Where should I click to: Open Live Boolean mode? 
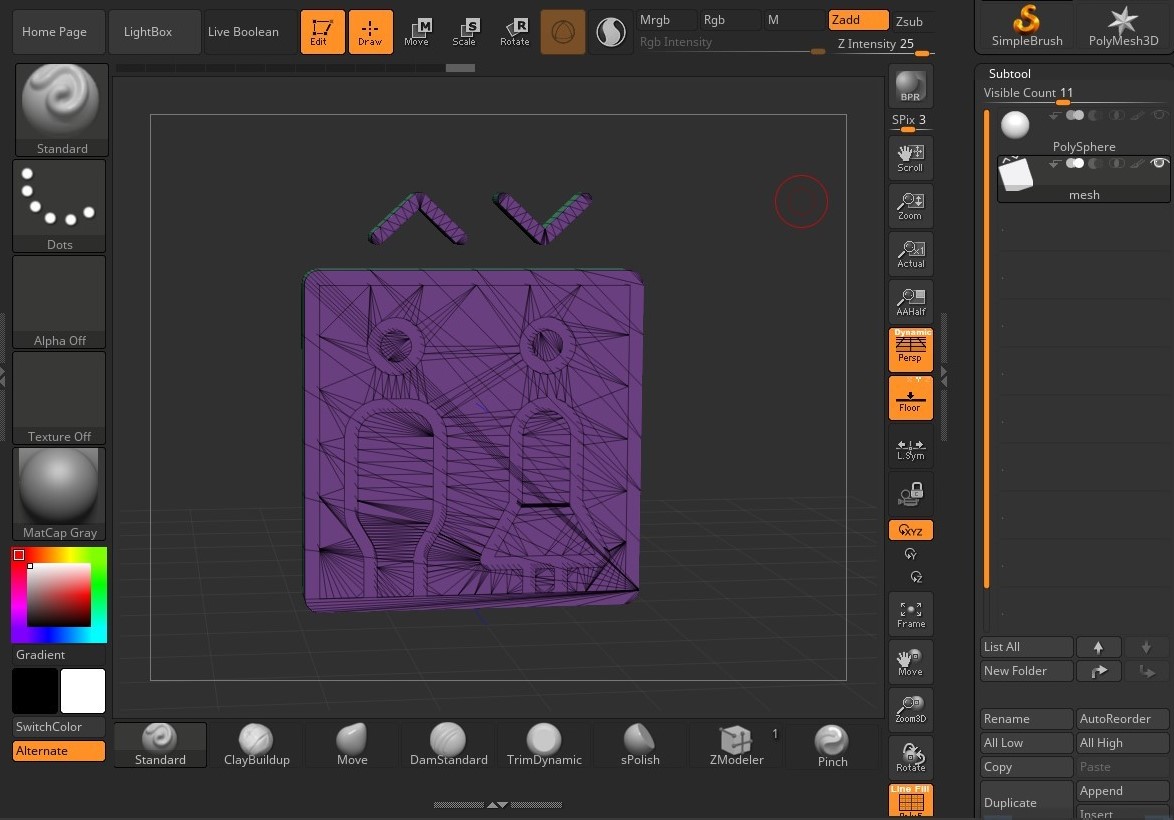(249, 32)
